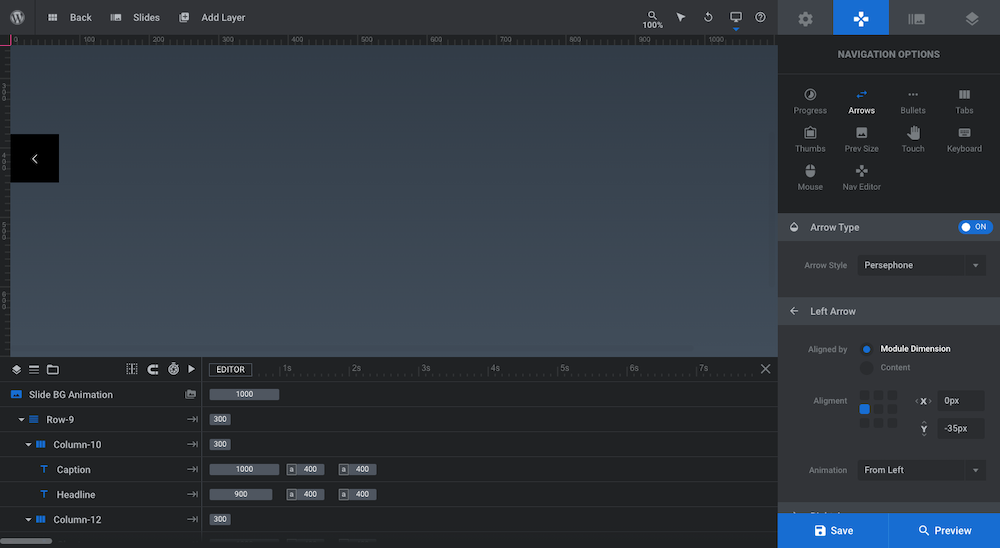Open Prev Size settings

pos(862,140)
